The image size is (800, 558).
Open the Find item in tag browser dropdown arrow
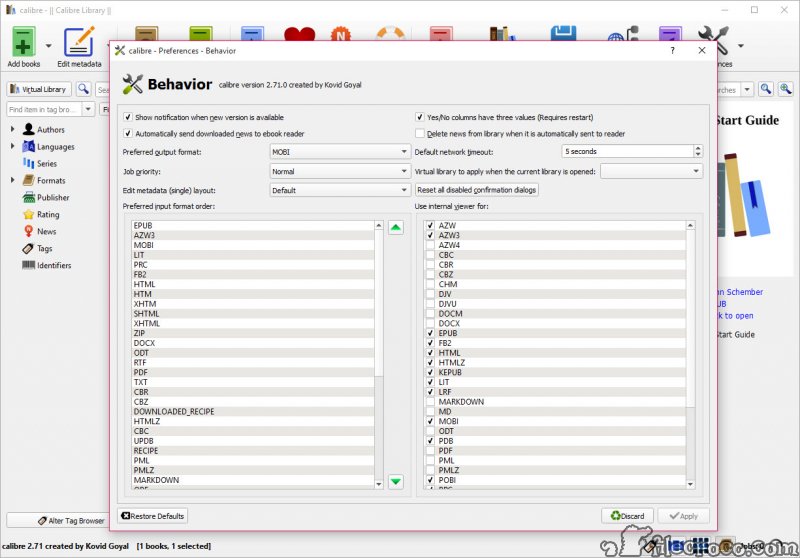(x=88, y=109)
